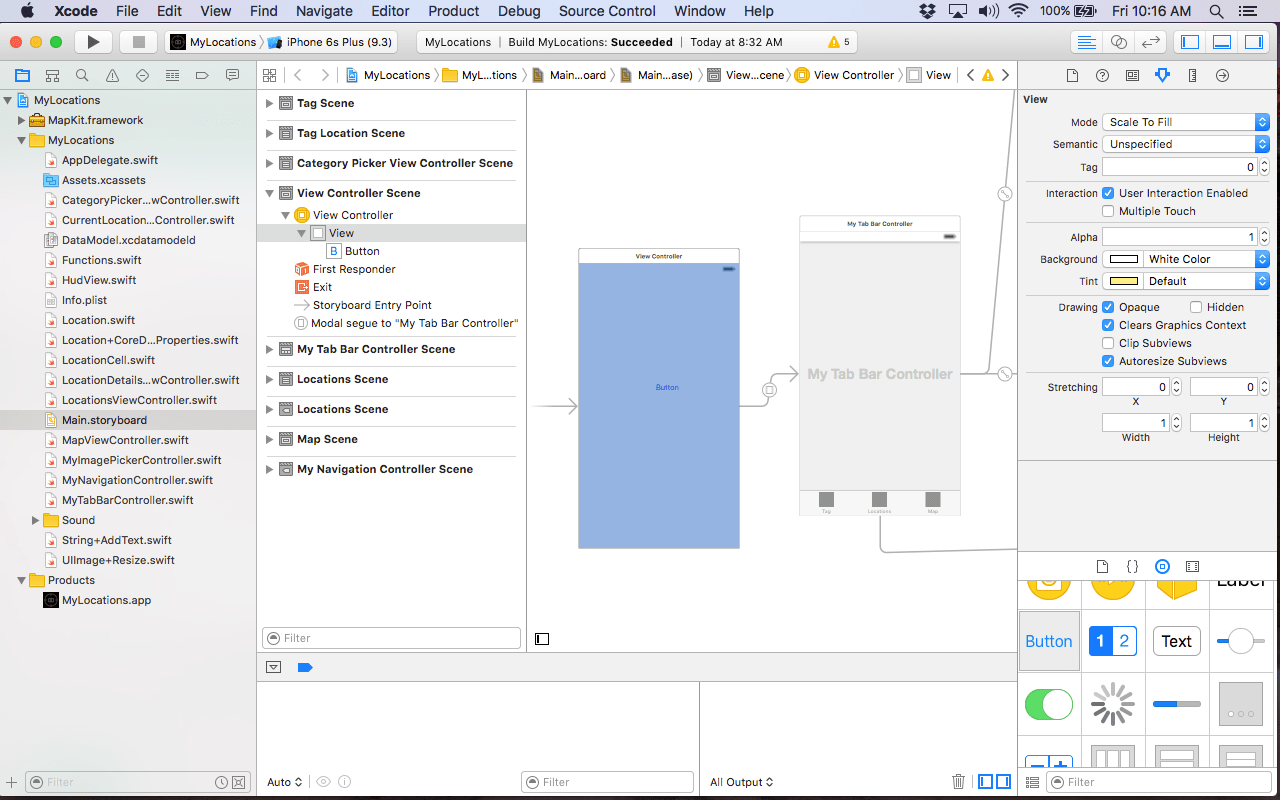This screenshot has width=1280, height=800.
Task: Hide the Navigator pane
Action: coord(1190,42)
